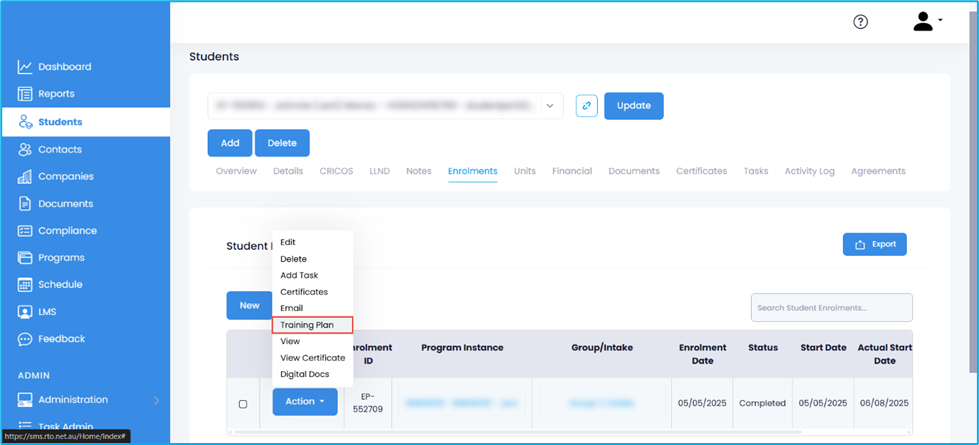Select View Certificate in action menu
The height and width of the screenshot is (445, 979).
pos(312,358)
